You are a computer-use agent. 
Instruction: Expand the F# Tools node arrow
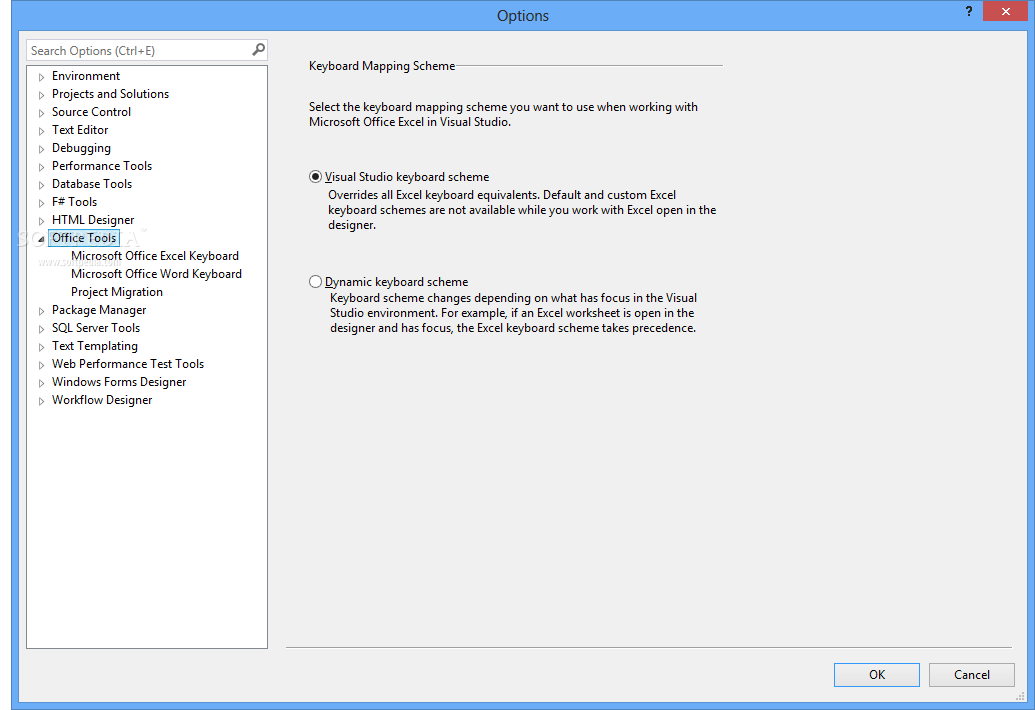tap(41, 203)
